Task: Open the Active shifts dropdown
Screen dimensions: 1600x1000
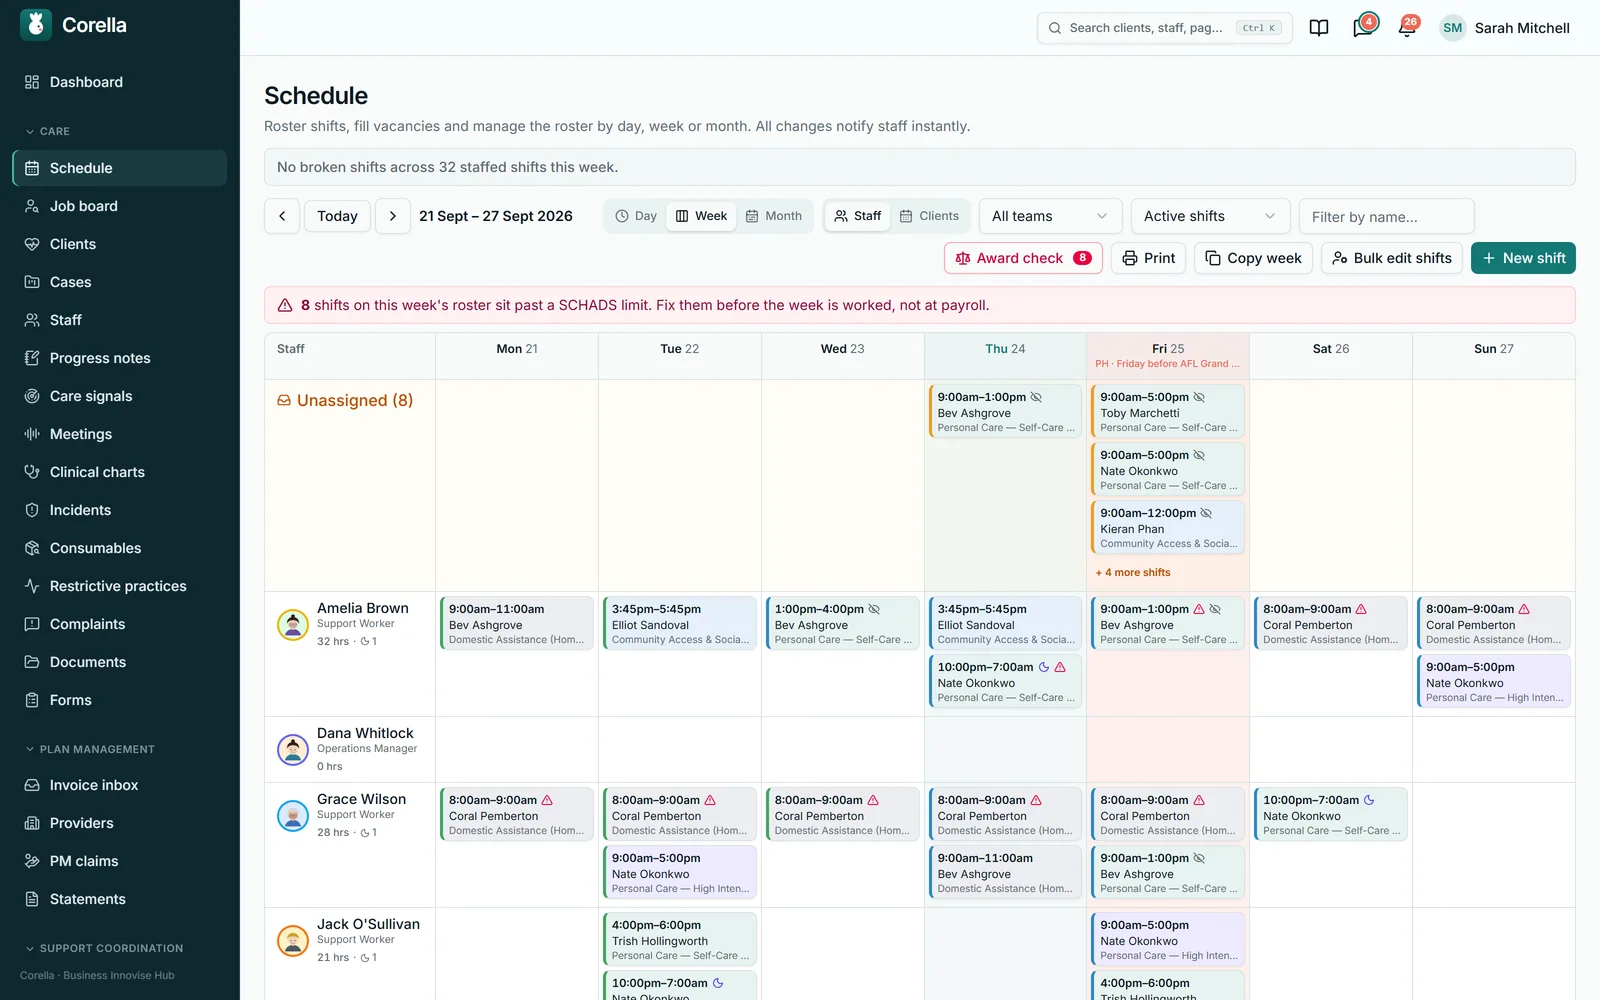Action: [x=1210, y=216]
